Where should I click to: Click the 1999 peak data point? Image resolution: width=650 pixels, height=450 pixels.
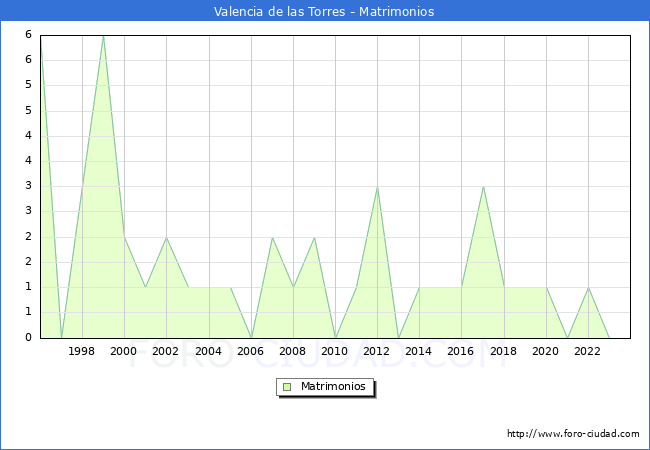103,36
